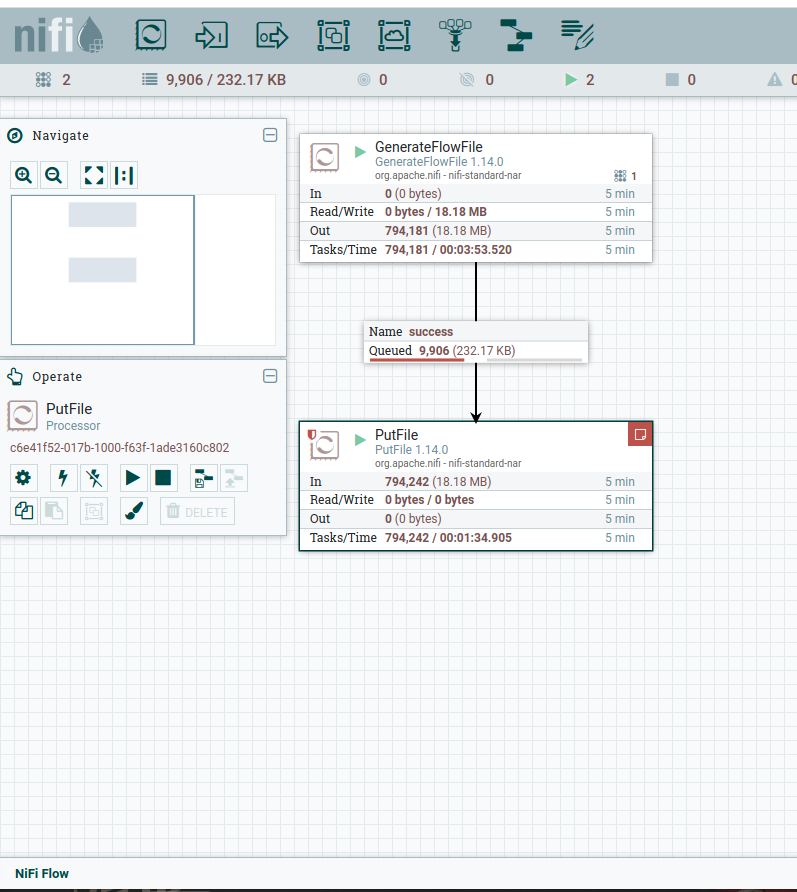
Task: Click PutFile running status arrow
Action: click(360, 440)
